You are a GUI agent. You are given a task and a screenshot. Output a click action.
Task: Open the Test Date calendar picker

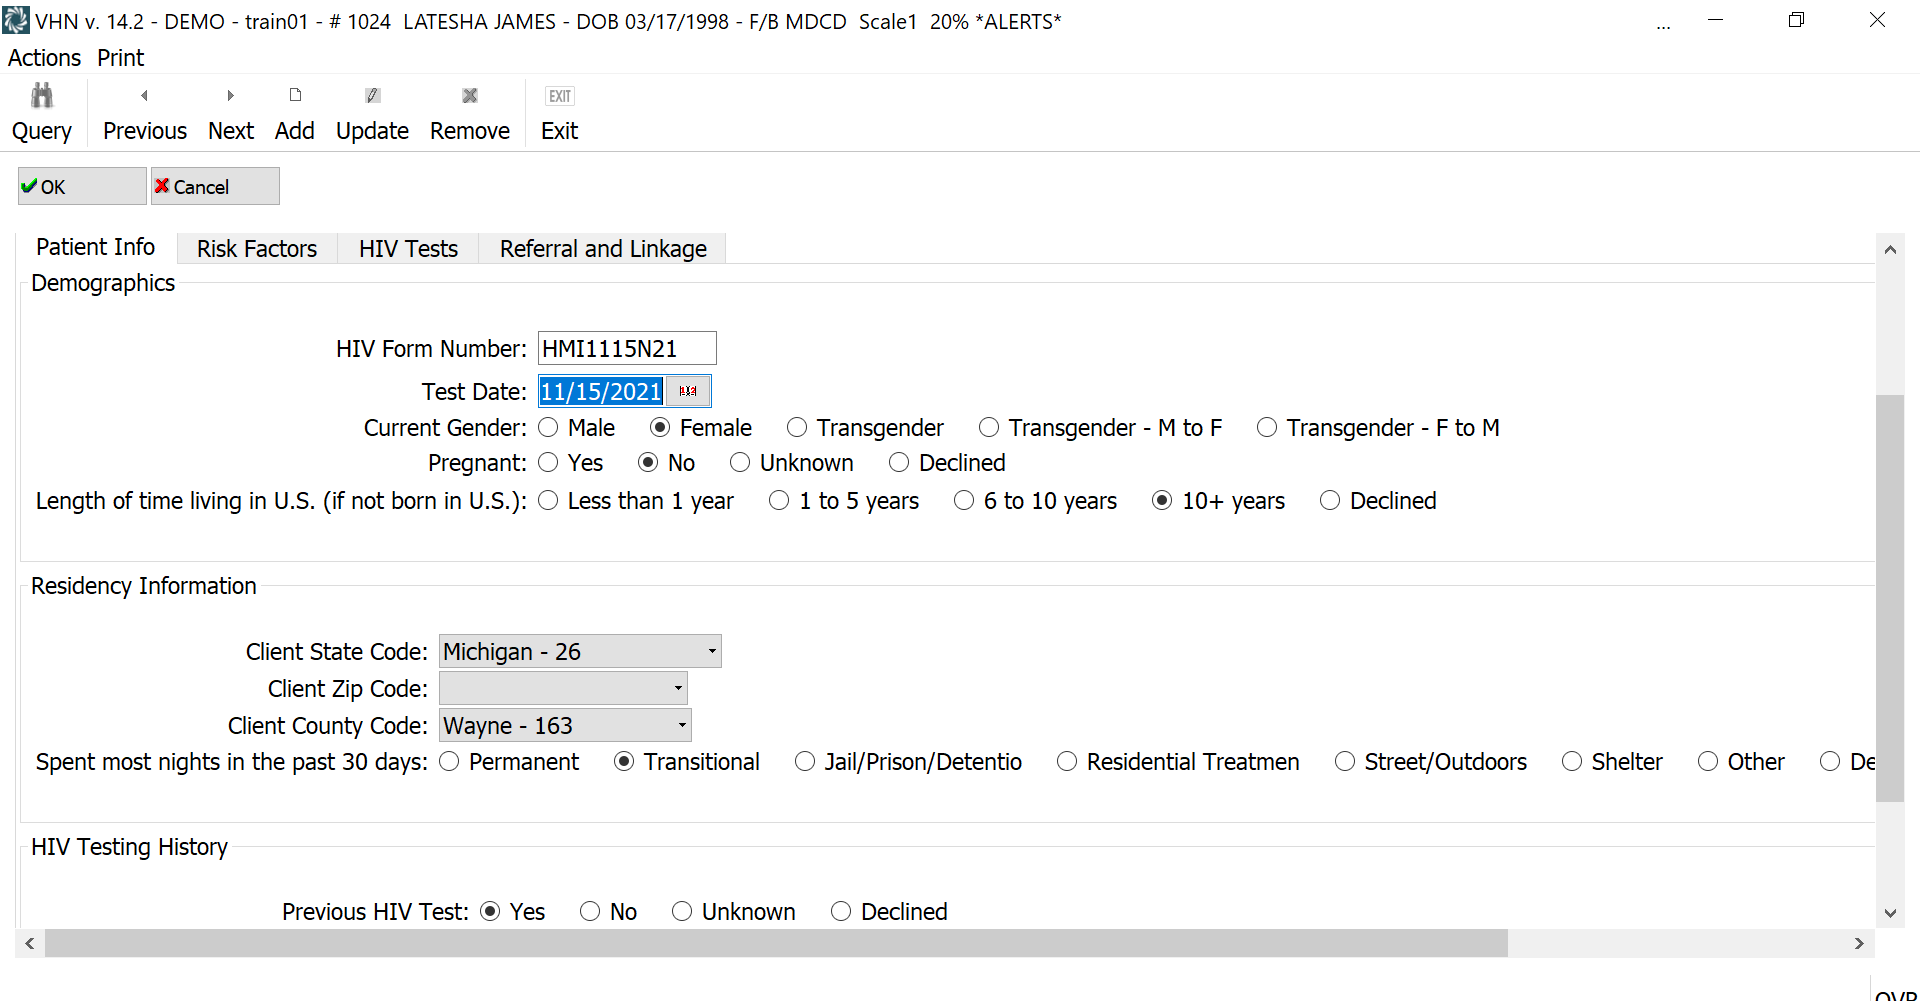(688, 391)
